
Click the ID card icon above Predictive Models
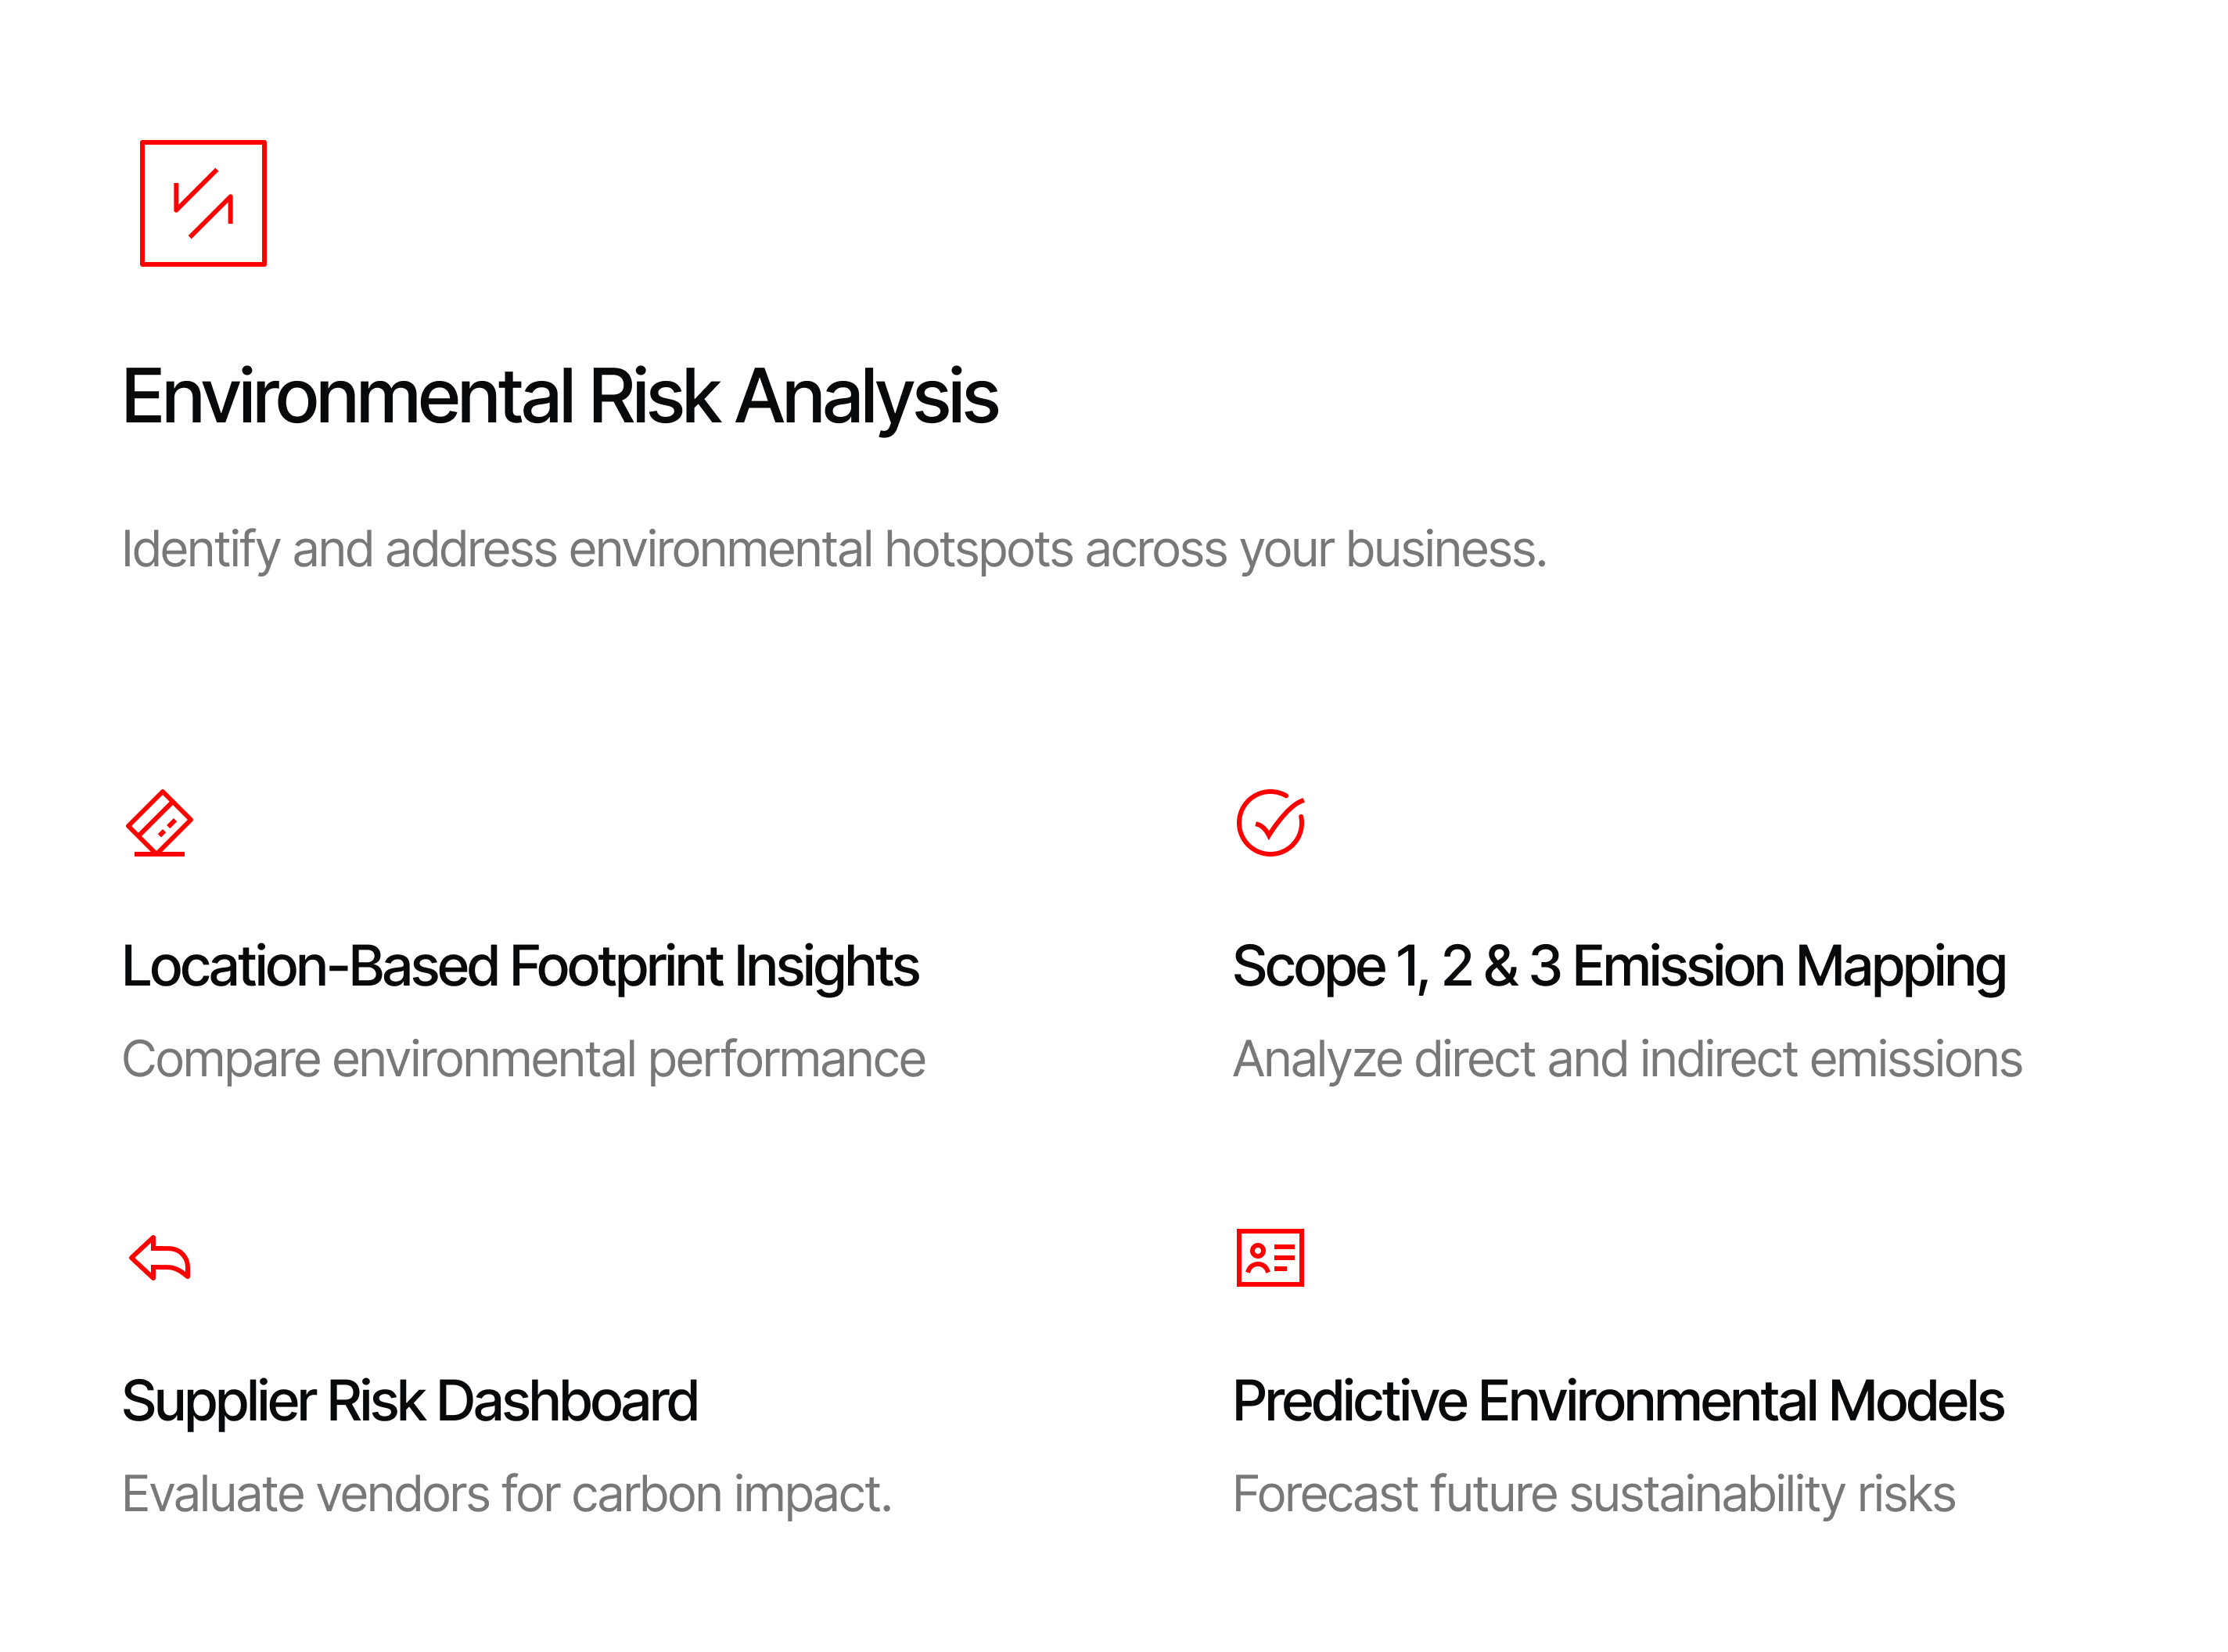pos(1270,1257)
